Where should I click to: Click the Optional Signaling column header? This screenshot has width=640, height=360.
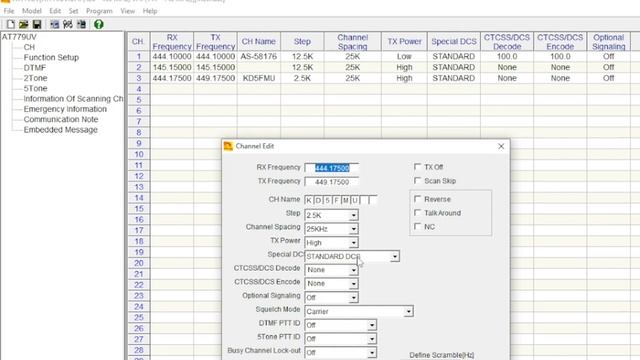pos(609,42)
